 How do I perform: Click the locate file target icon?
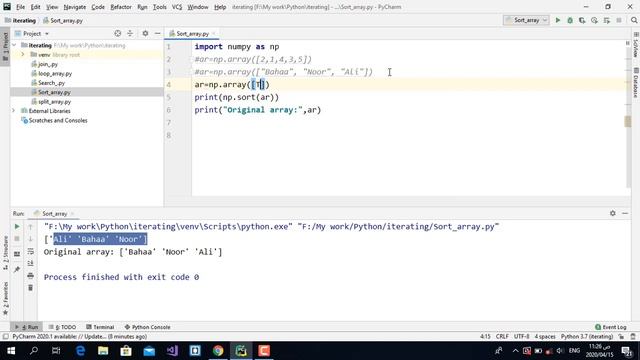tap(118, 33)
